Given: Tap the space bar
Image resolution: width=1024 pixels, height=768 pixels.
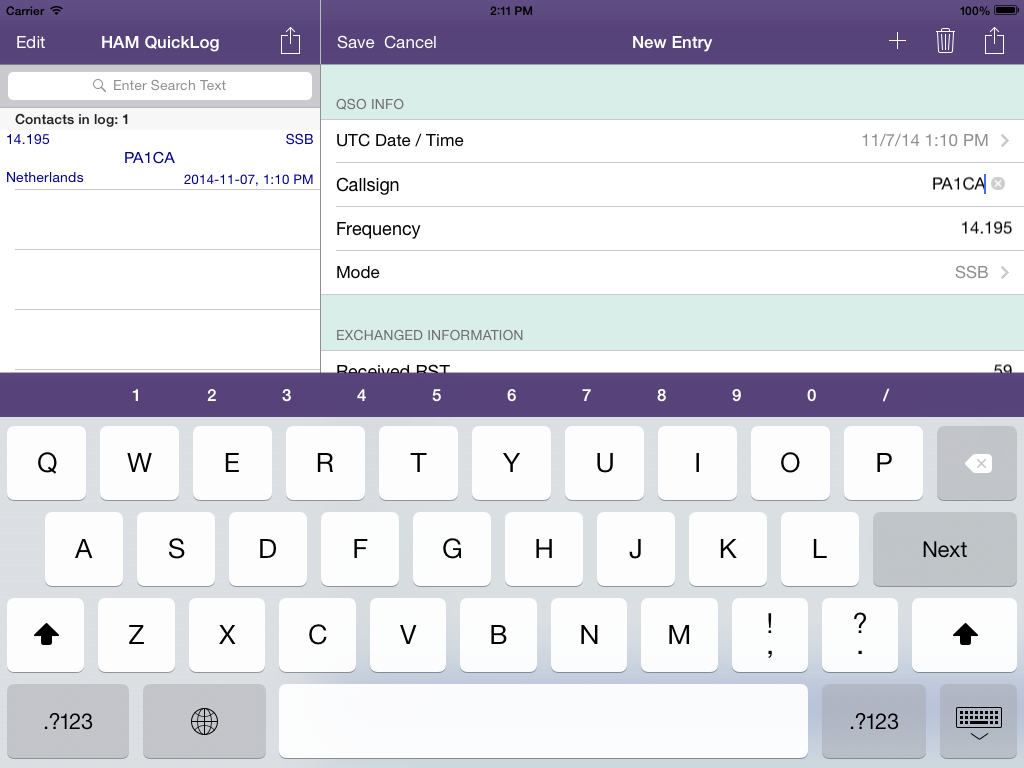Looking at the screenshot, I should coord(543,721).
